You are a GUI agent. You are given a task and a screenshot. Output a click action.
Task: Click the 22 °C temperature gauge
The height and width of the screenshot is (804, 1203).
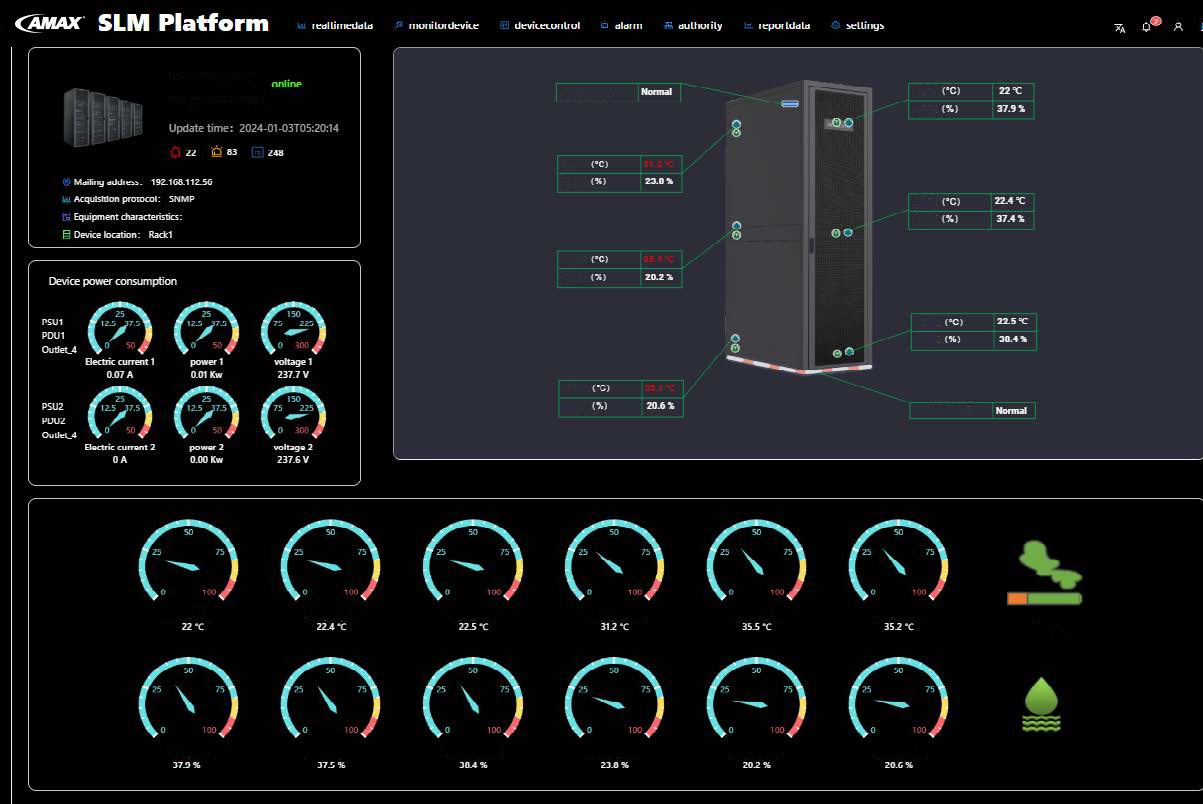point(188,566)
